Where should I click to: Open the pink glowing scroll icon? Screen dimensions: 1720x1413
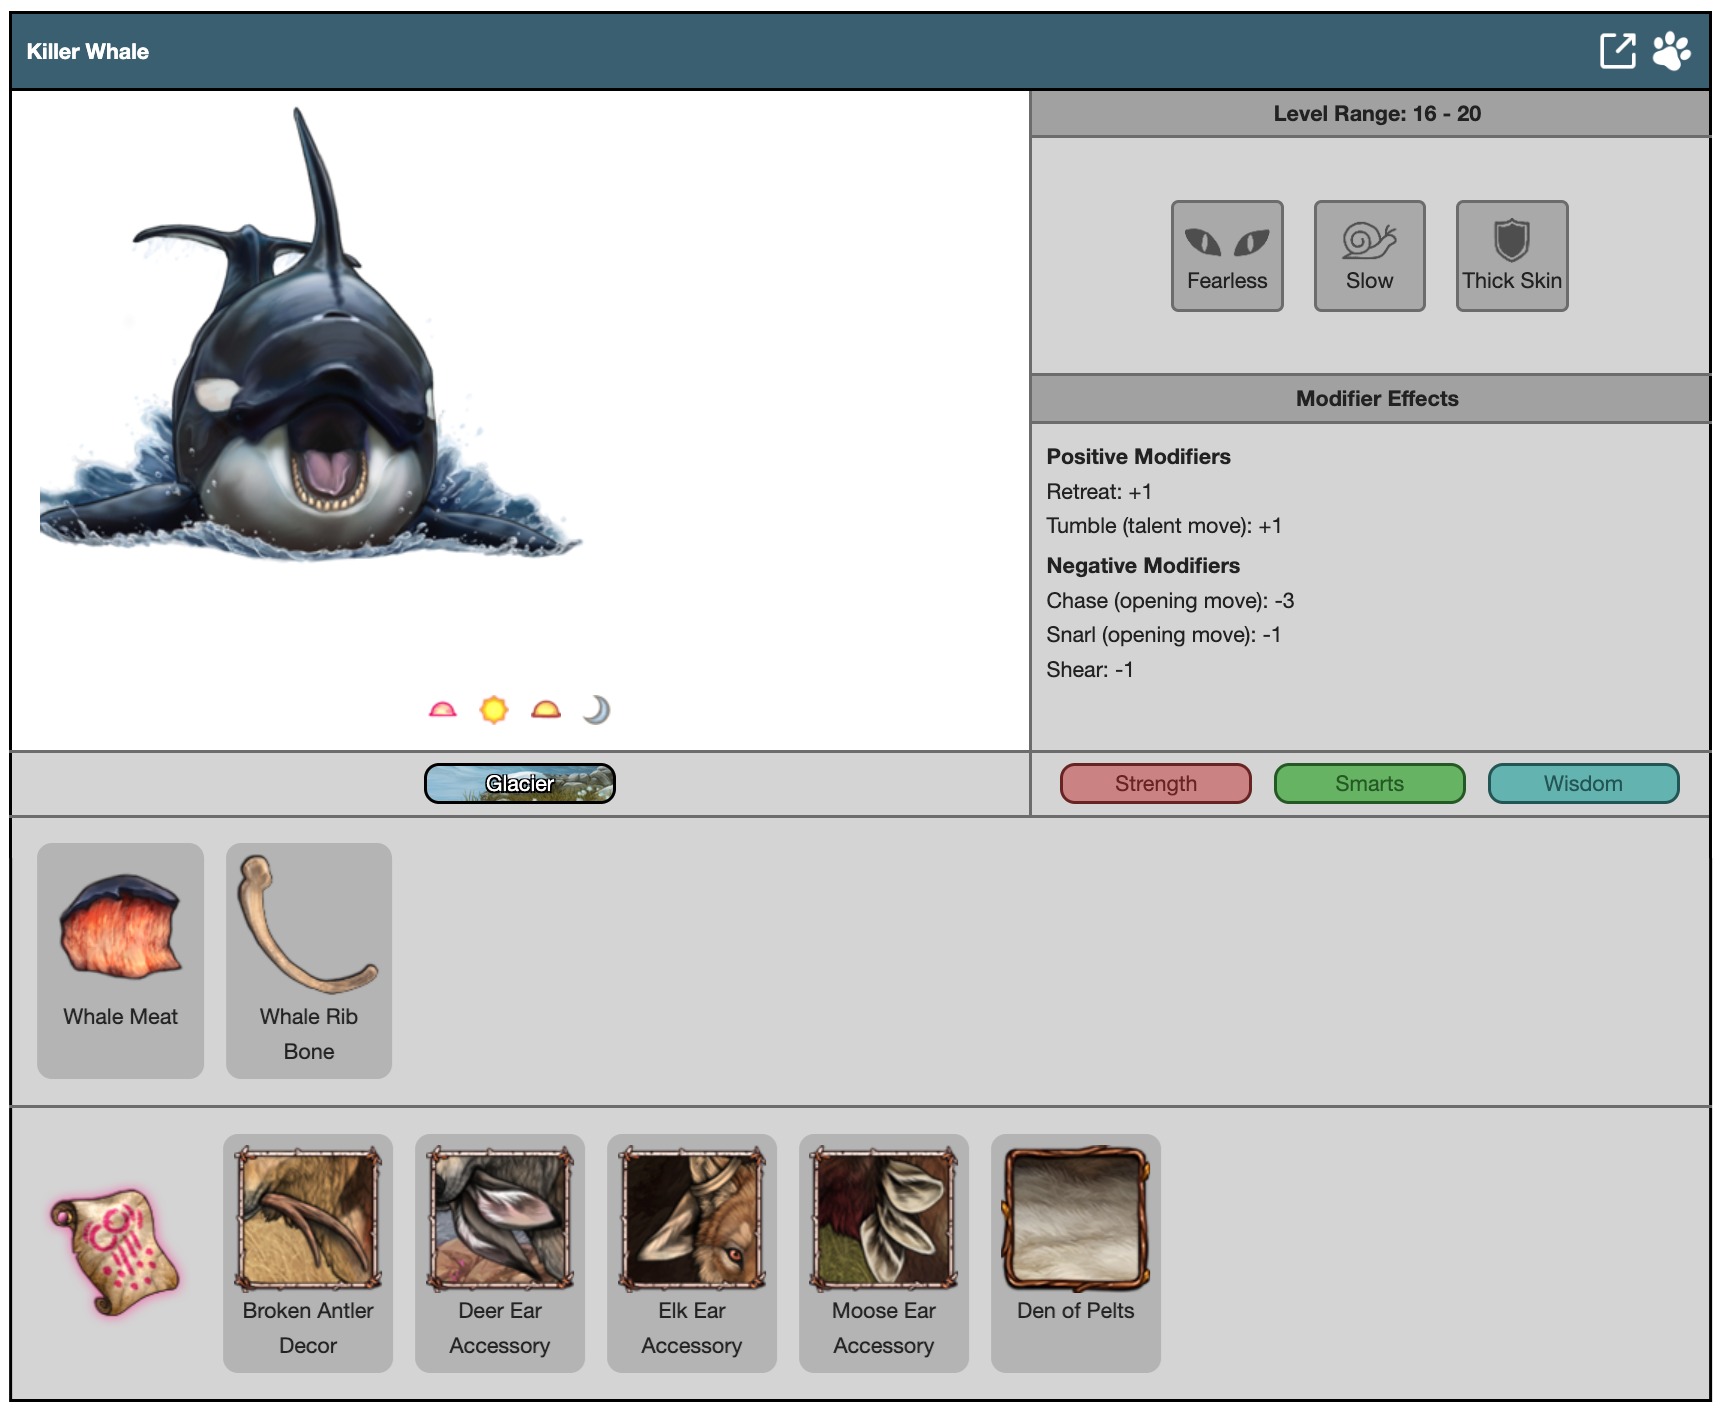click(115, 1251)
